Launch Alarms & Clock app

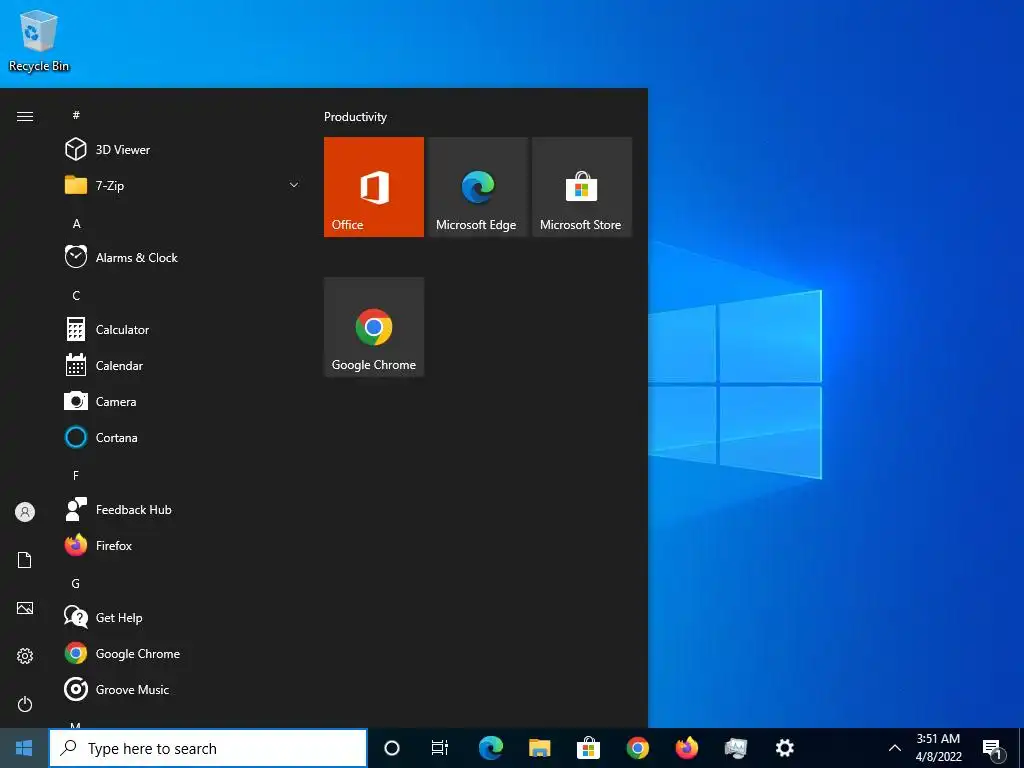click(183, 257)
